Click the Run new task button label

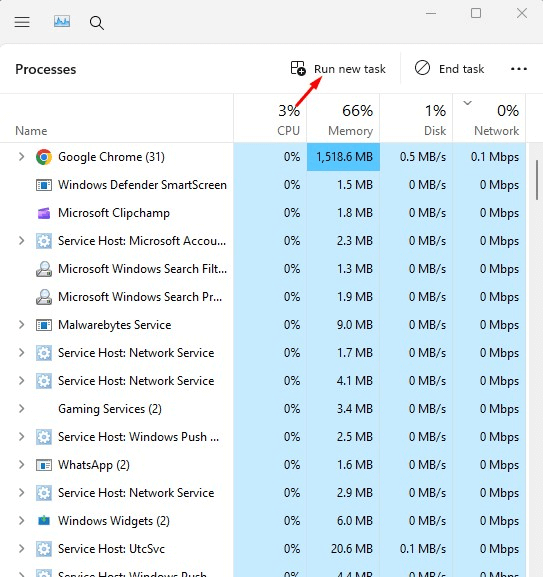pos(350,69)
